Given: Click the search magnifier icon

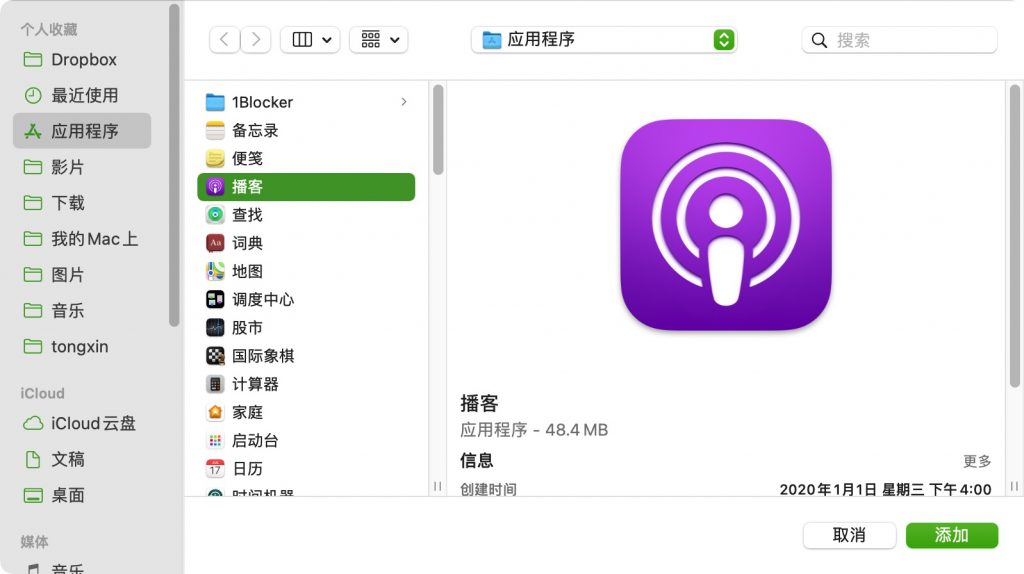Looking at the screenshot, I should point(819,40).
